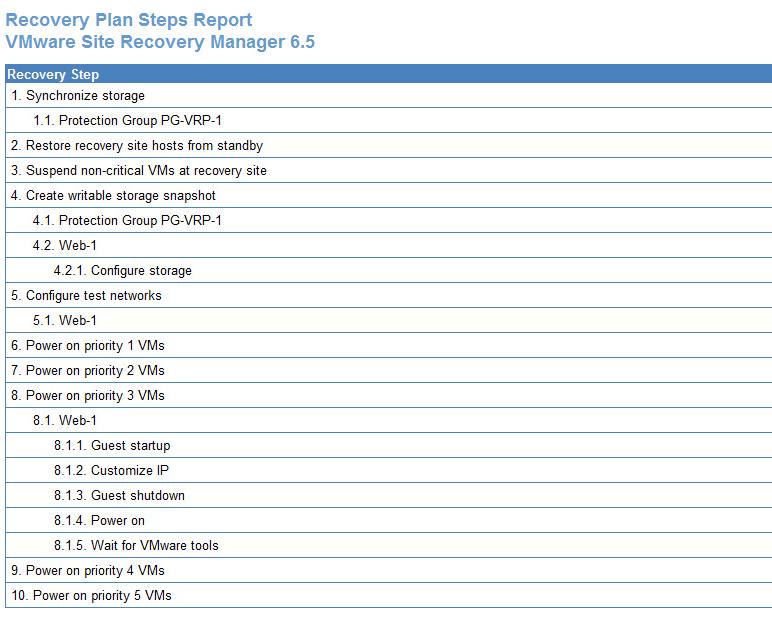Select row '8.1.1. Guest startup'
This screenshot has width=772, height=619.
[x=388, y=446]
